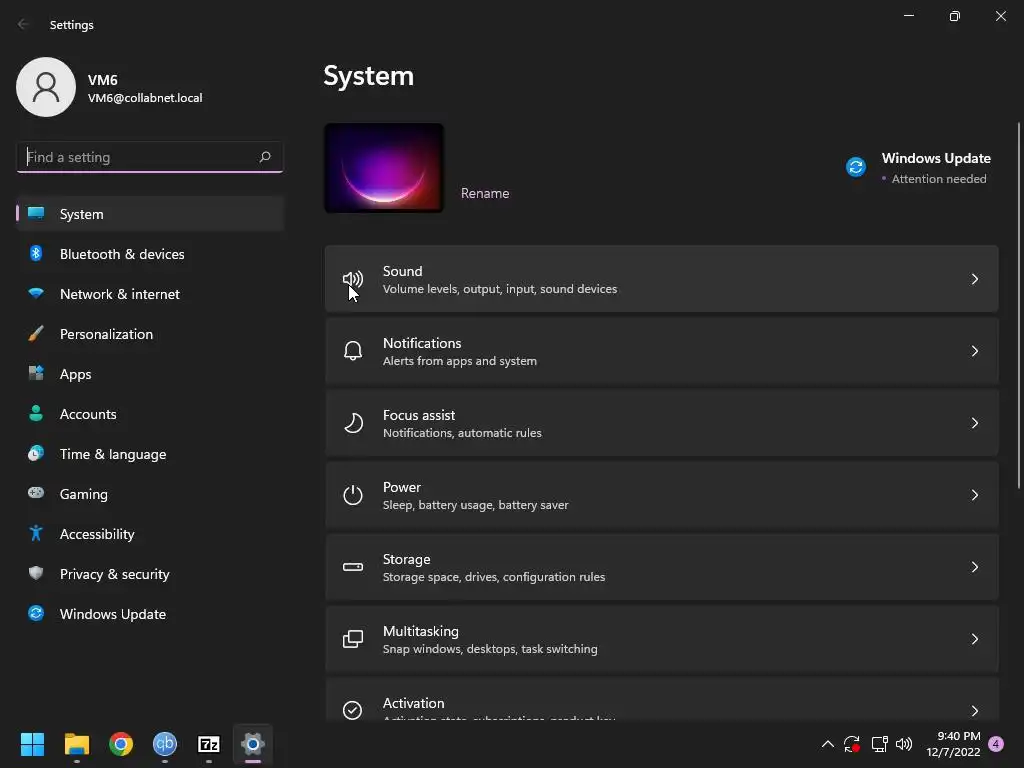Click the Bluetooth icon in the sidebar
This screenshot has height=768, width=1024.
click(x=36, y=253)
